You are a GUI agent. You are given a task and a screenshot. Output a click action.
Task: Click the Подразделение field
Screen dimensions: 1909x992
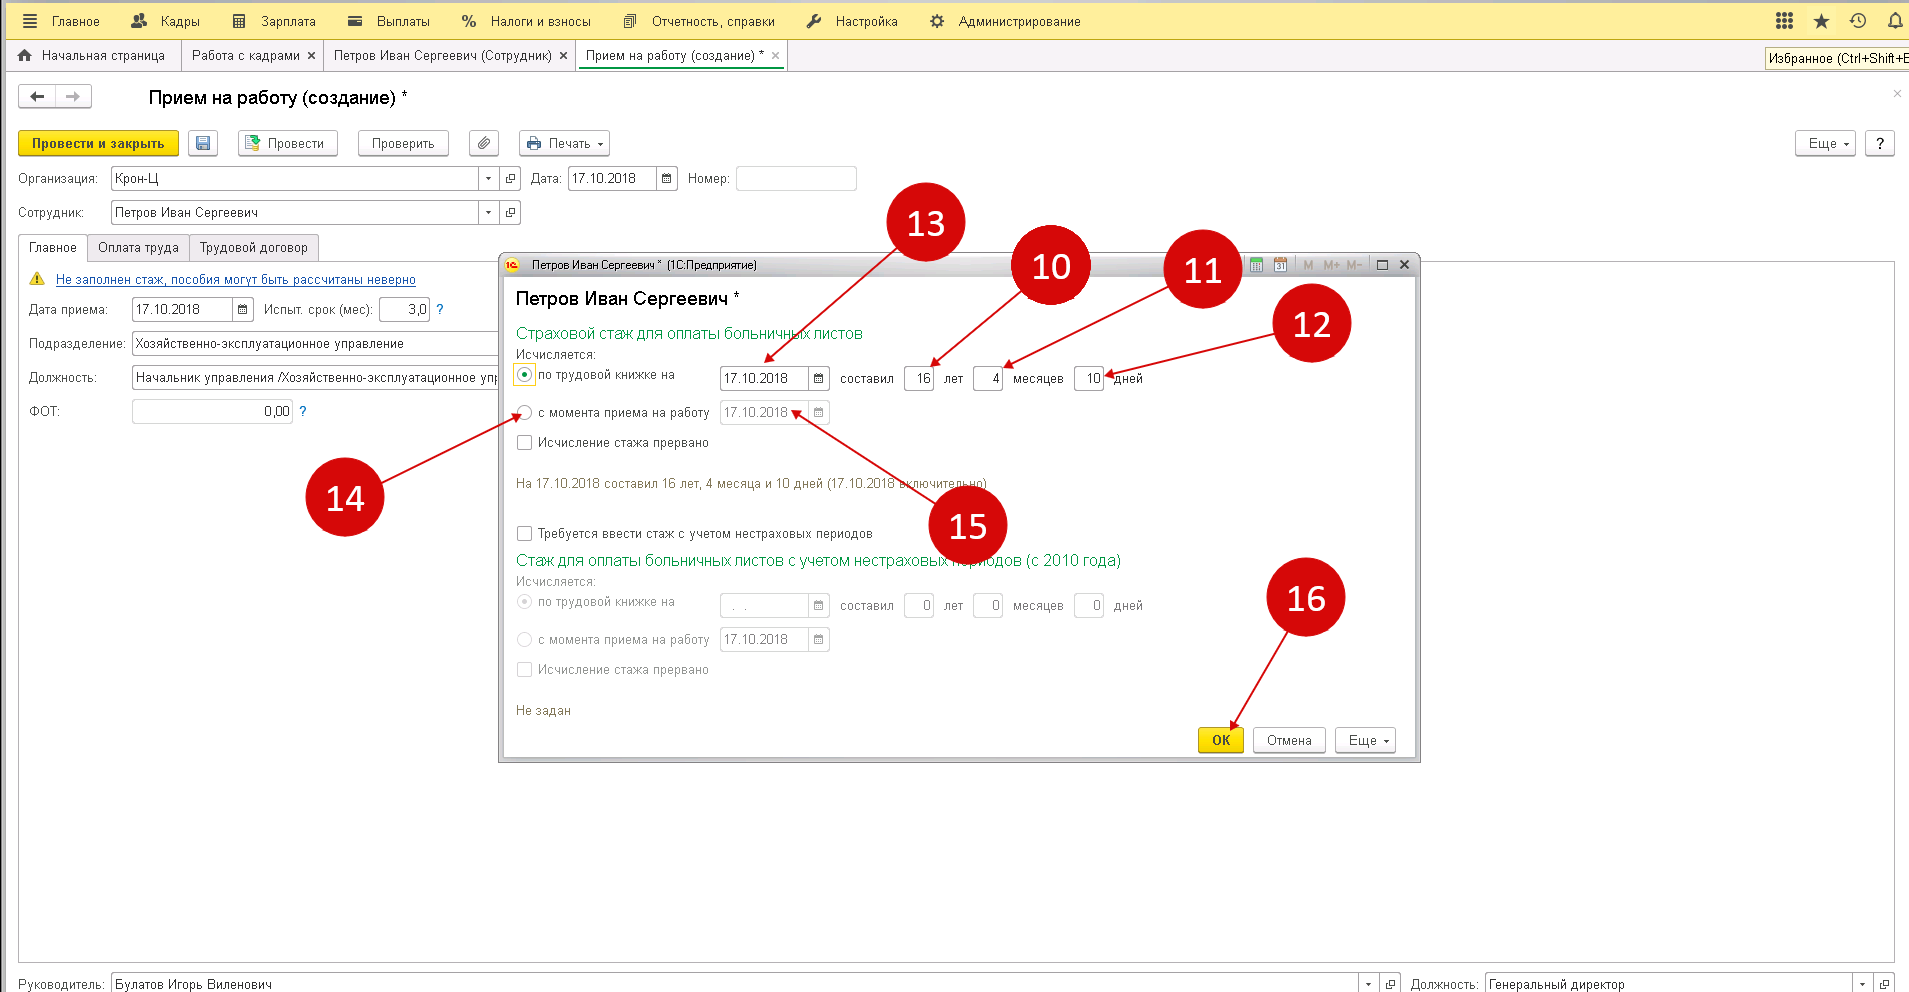[x=315, y=344]
